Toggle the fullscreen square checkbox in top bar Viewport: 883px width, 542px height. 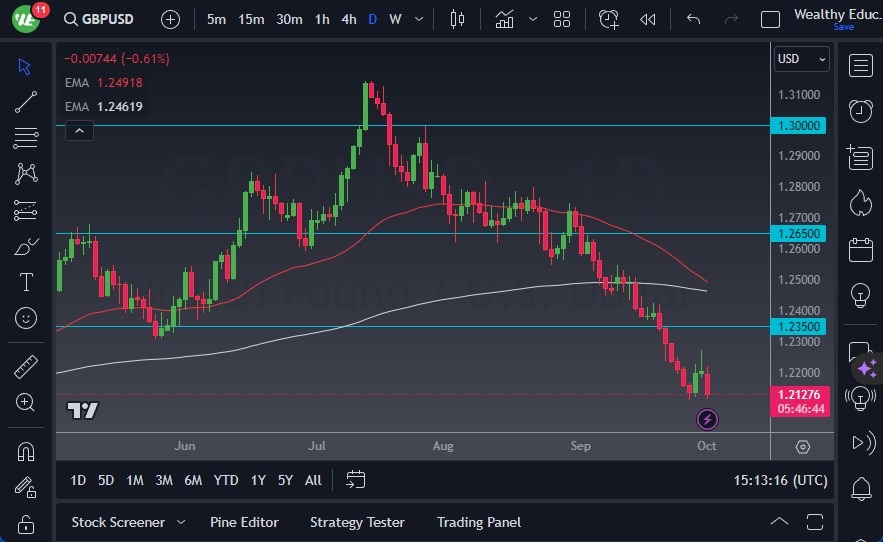tap(770, 19)
